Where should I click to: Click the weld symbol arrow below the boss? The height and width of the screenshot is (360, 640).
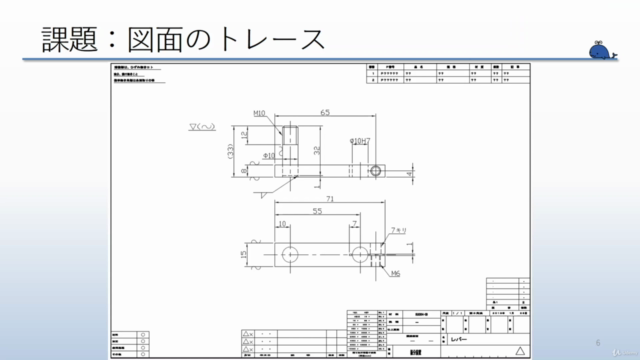click(276, 187)
